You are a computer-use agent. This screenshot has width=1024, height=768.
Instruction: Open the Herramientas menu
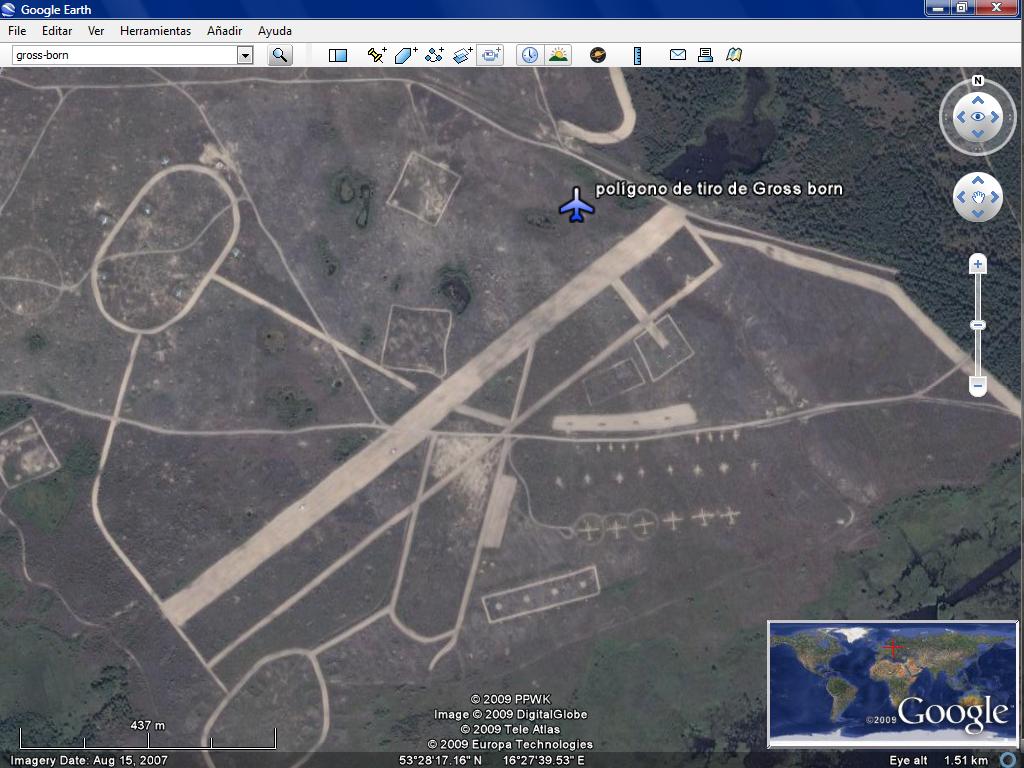click(x=155, y=31)
